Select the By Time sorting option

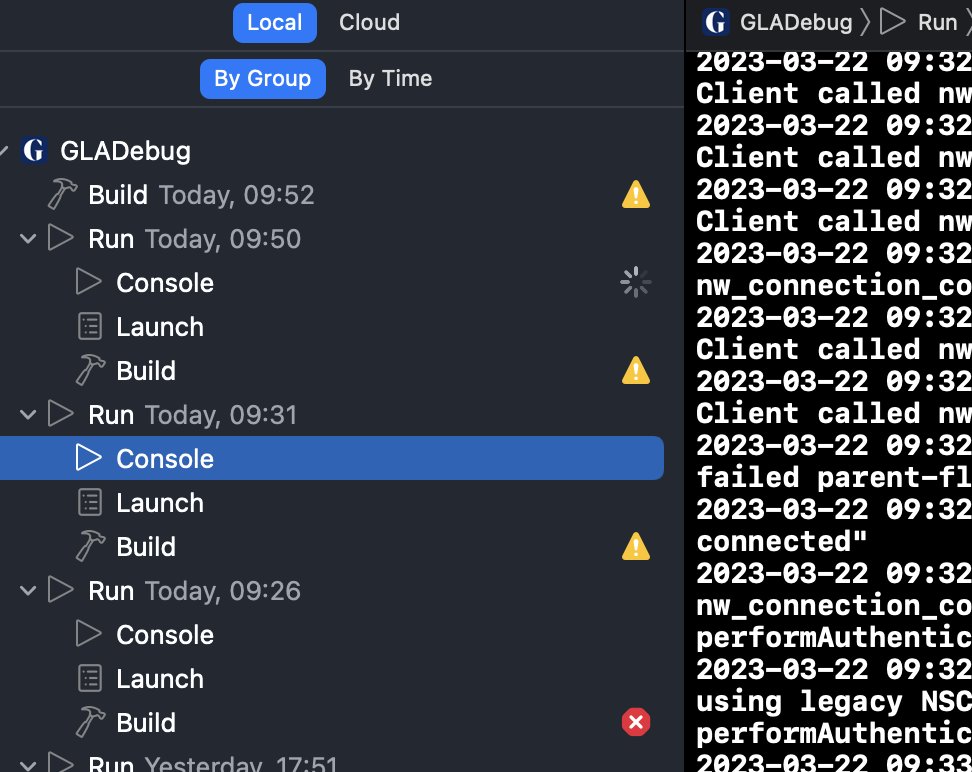pyautogui.click(x=390, y=79)
